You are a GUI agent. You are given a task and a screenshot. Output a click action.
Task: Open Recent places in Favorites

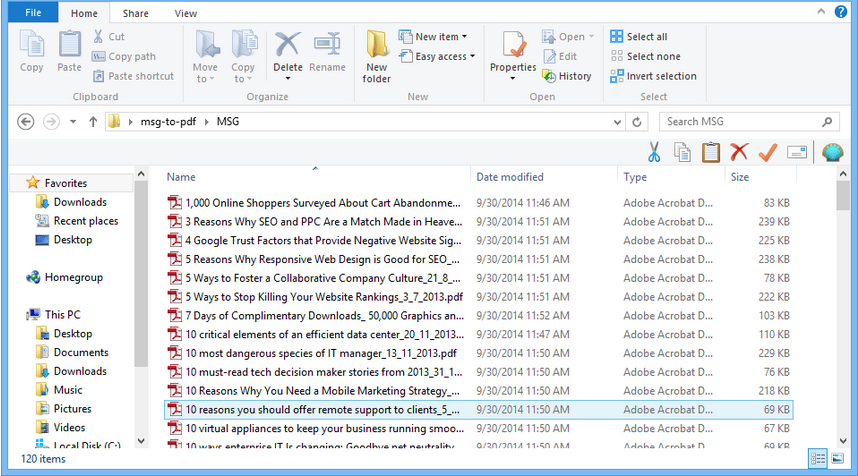pyautogui.click(x=85, y=221)
